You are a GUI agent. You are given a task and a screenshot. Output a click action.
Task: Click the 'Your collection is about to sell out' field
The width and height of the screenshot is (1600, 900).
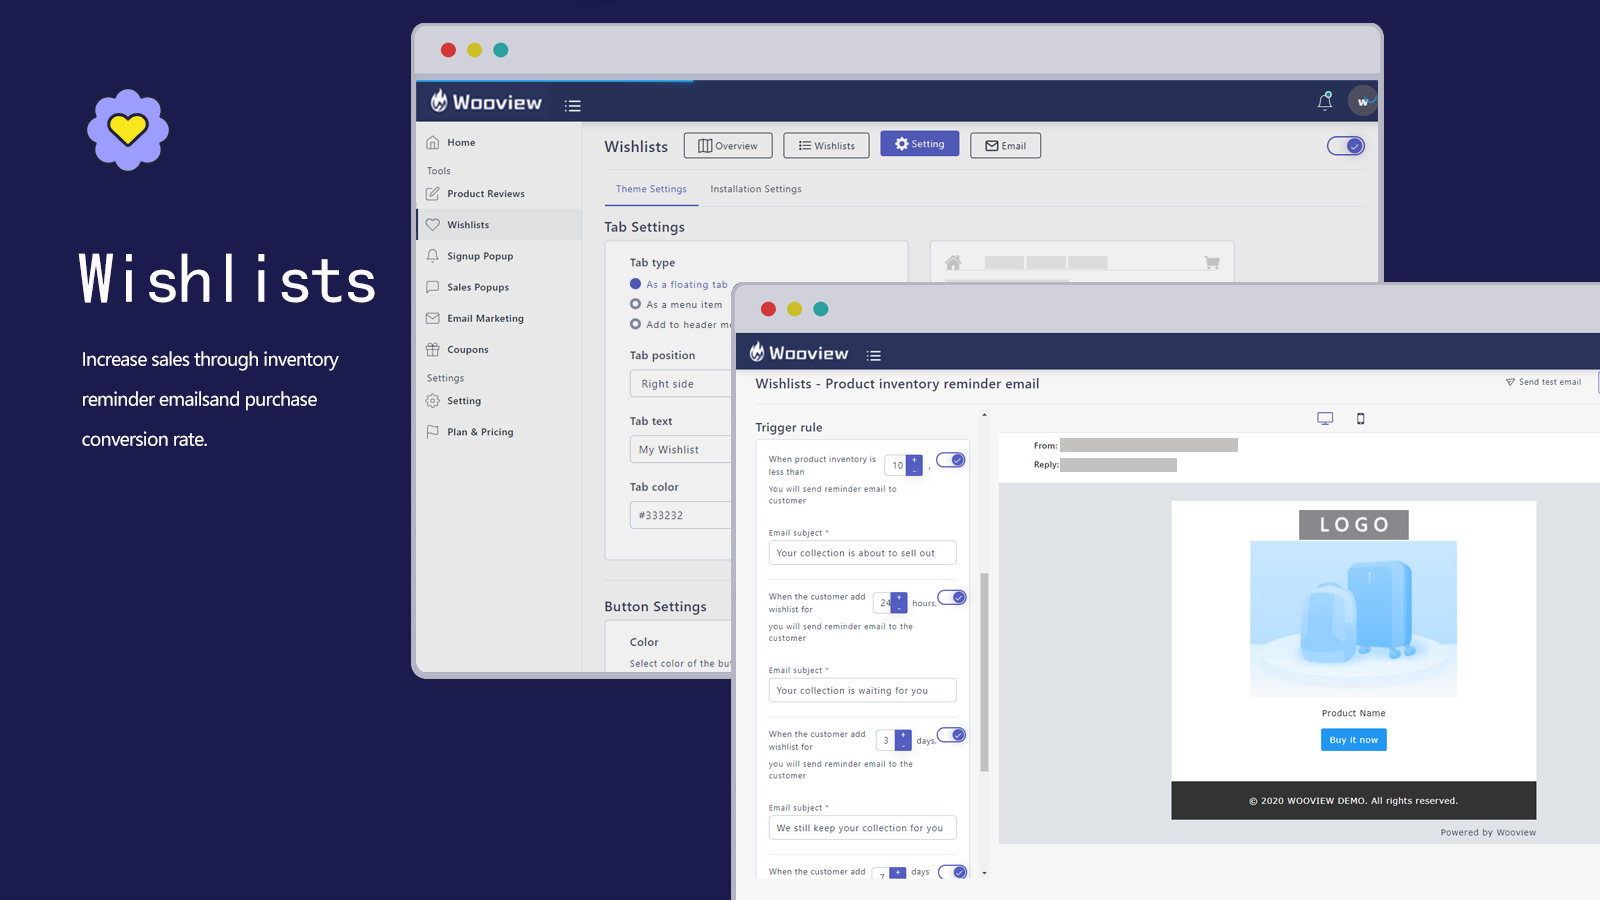coord(862,552)
